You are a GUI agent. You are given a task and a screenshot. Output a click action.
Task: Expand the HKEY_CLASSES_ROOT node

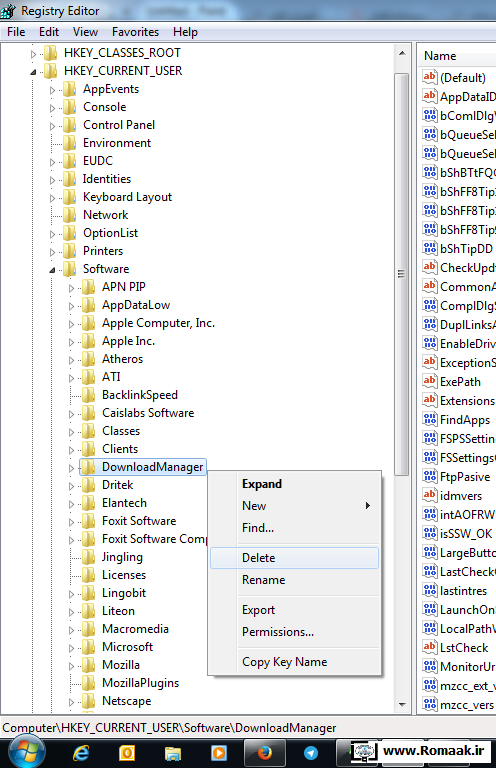[x=33, y=54]
